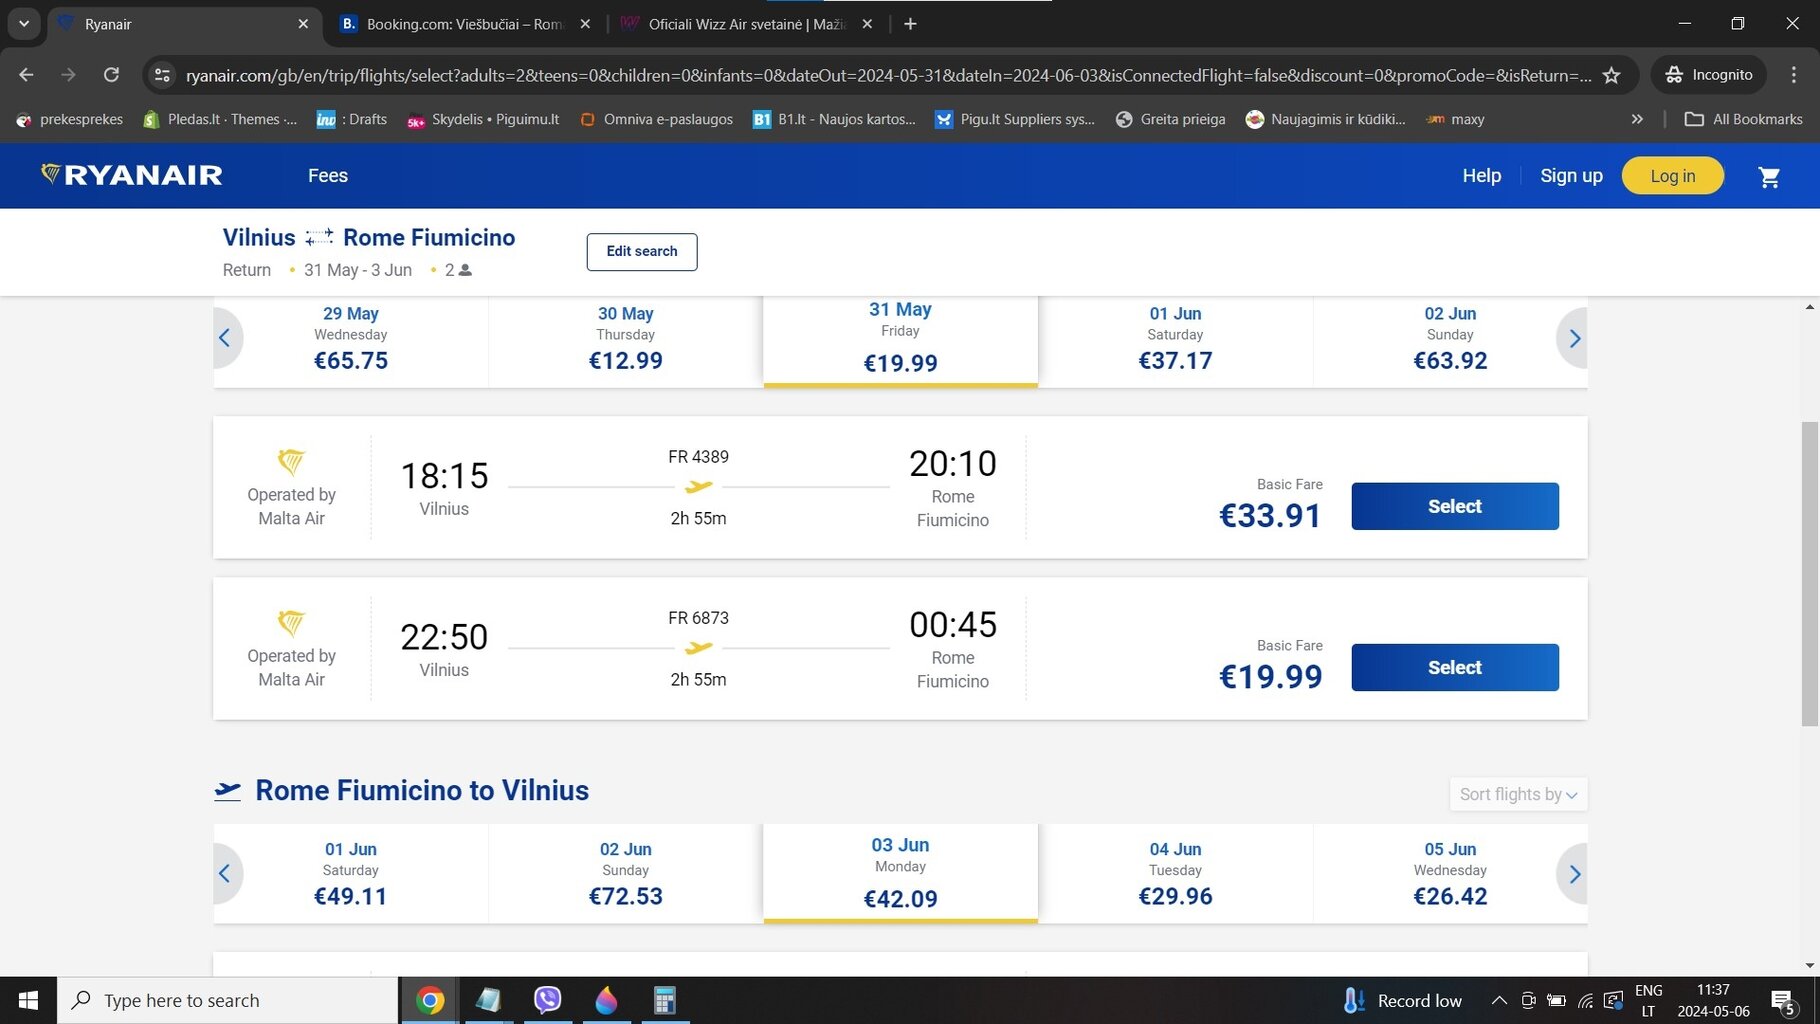This screenshot has width=1820, height=1024.
Task: Close the Ryanair tab
Action: (x=303, y=24)
